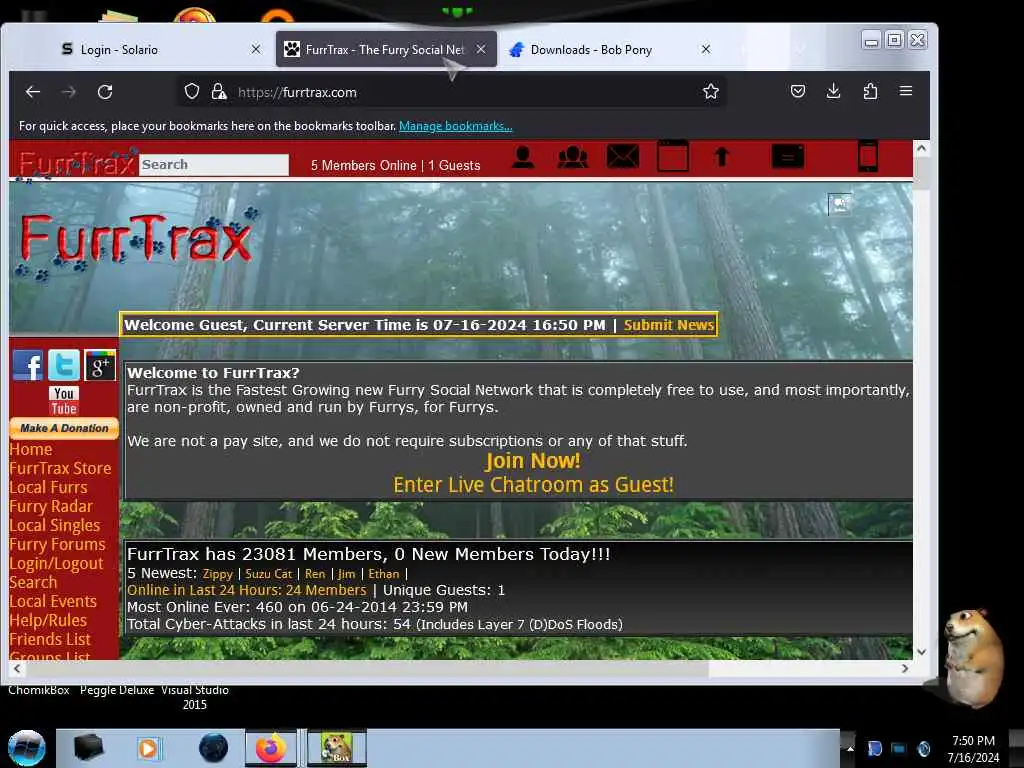The image size is (1024, 768).
Task: Reload the FurrTrax page
Action: tap(105, 92)
